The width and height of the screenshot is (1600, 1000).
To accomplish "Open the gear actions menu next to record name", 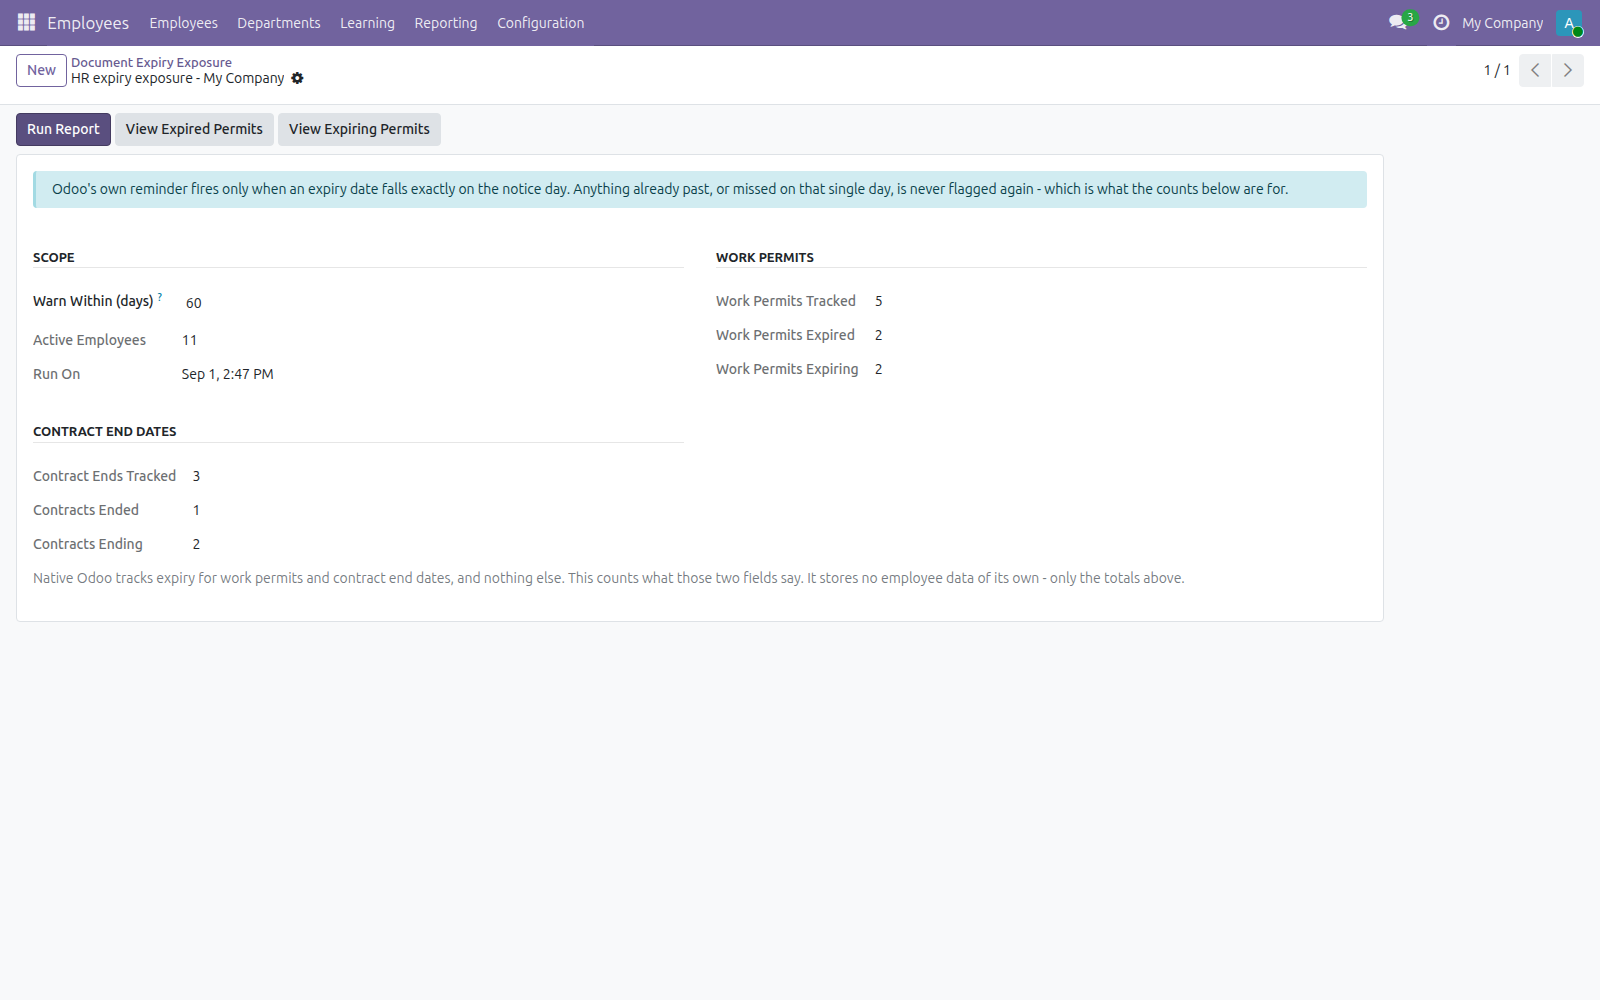I will pos(297,78).
